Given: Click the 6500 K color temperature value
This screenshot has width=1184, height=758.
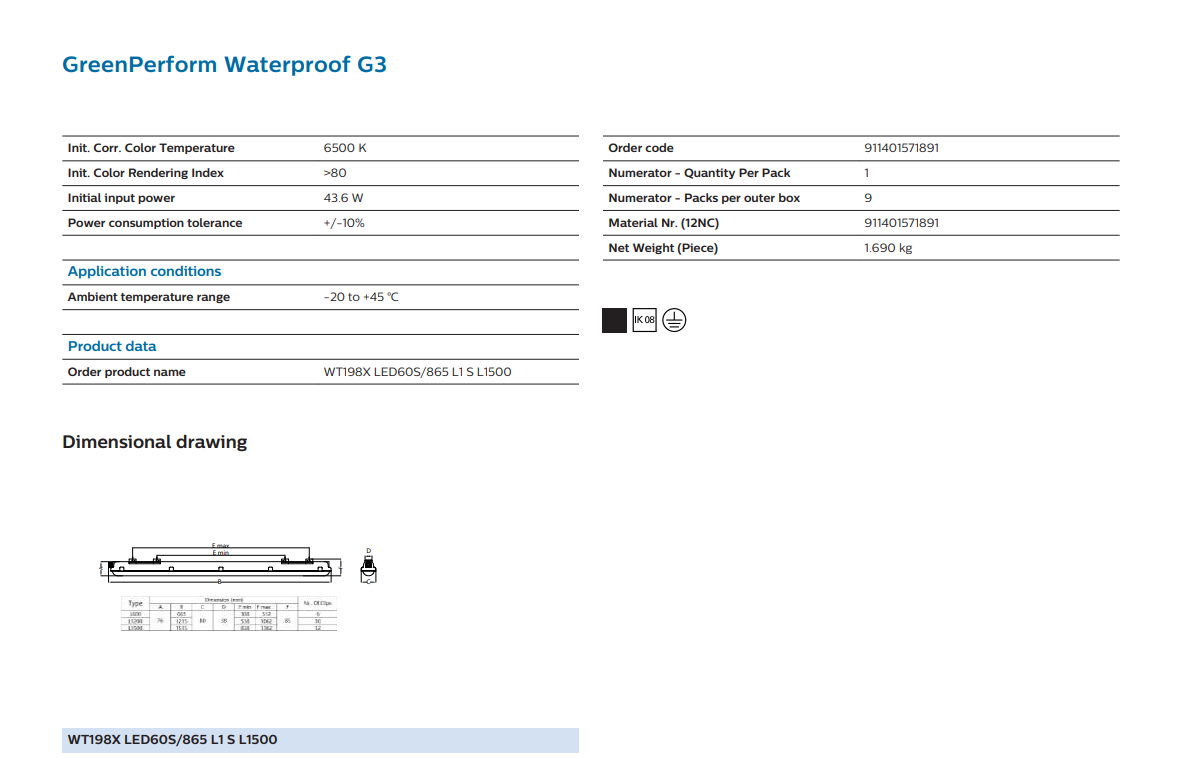Looking at the screenshot, I should pyautogui.click(x=345, y=148).
